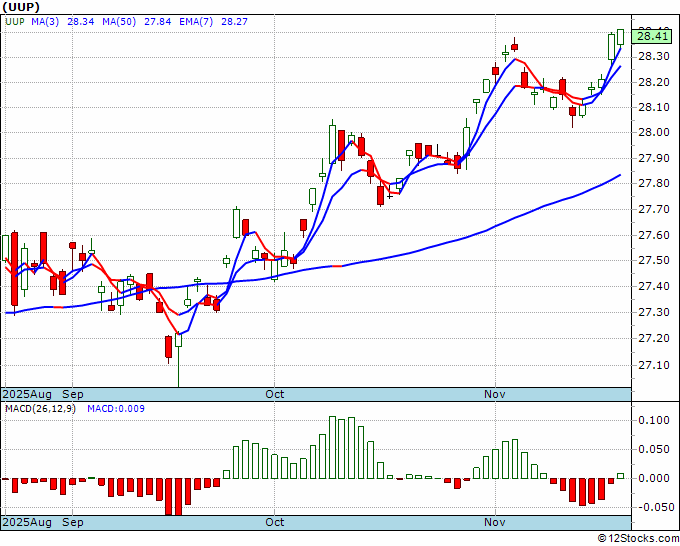The image size is (680, 546).
Task: Click the last small green MACD bar
Action: [621, 476]
